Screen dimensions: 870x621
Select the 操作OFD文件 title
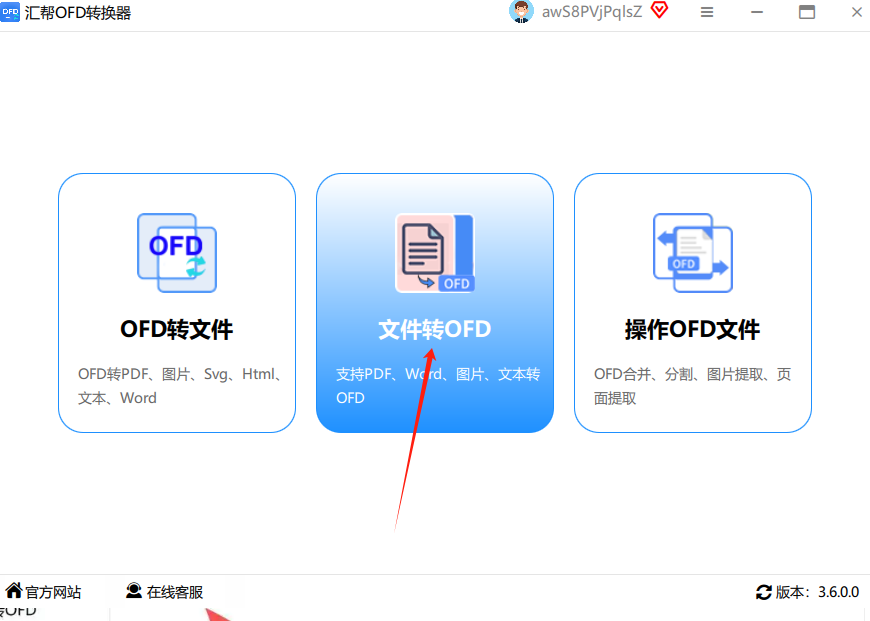pos(692,330)
